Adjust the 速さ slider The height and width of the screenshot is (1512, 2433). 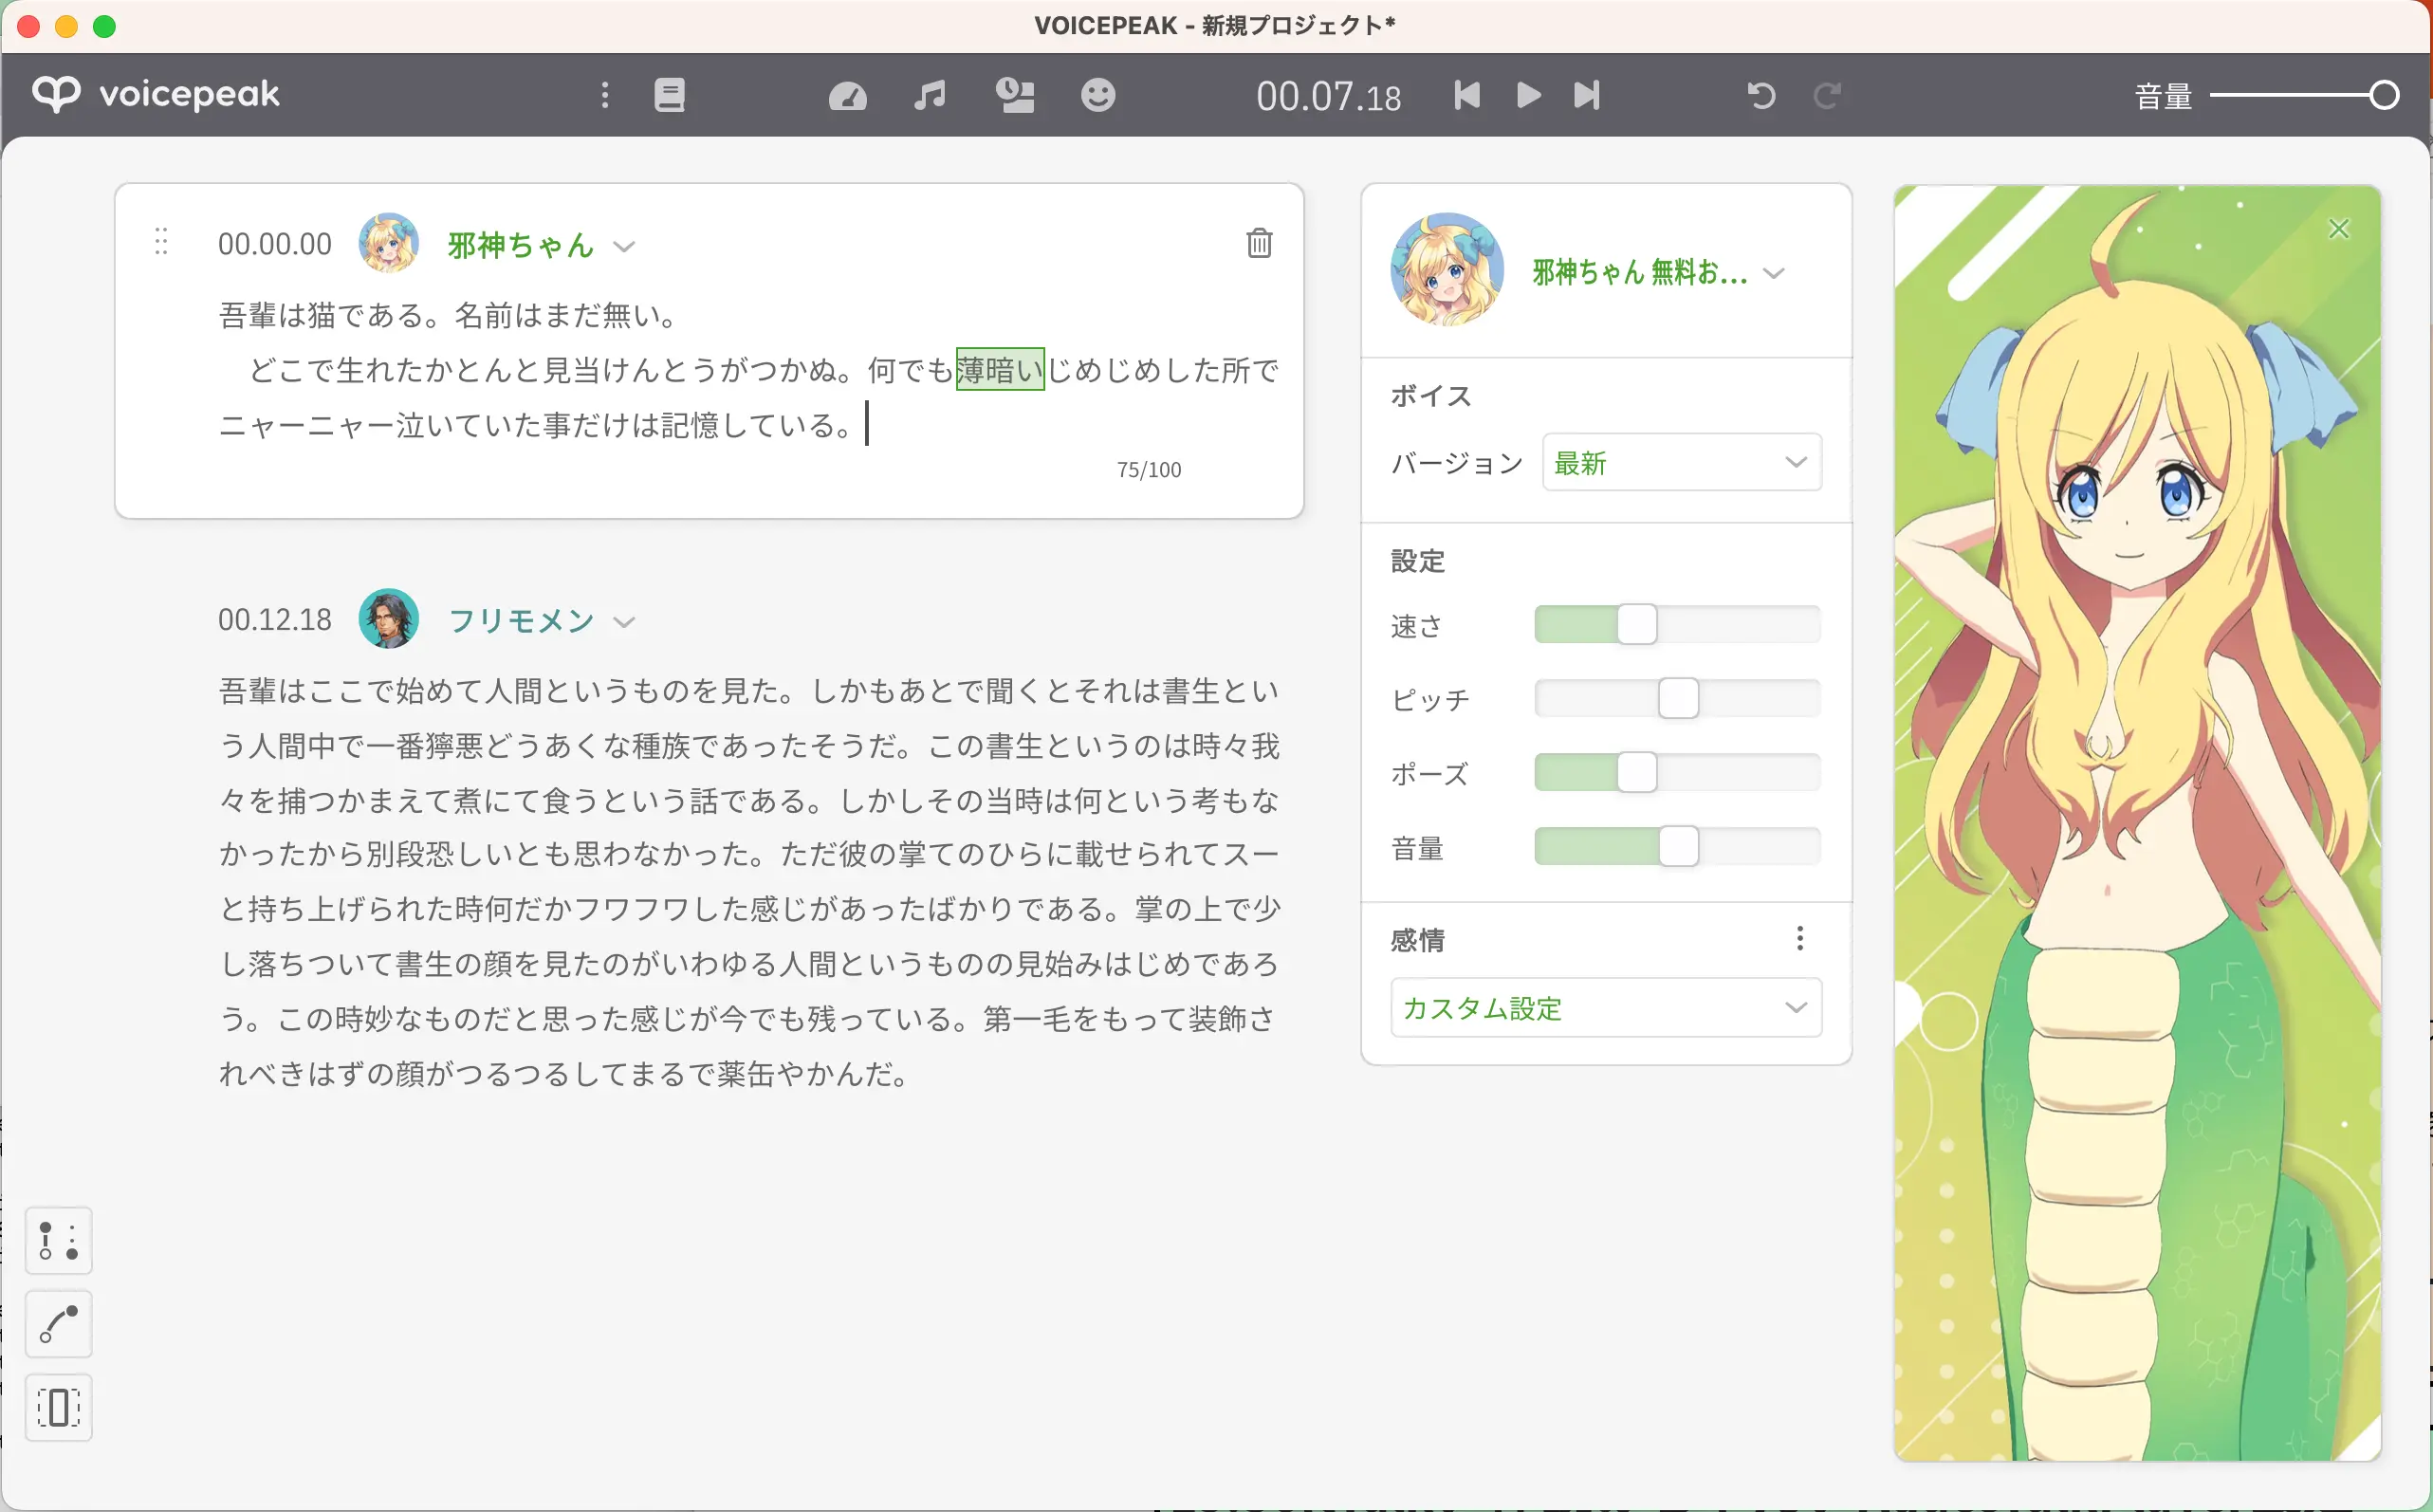point(1637,624)
